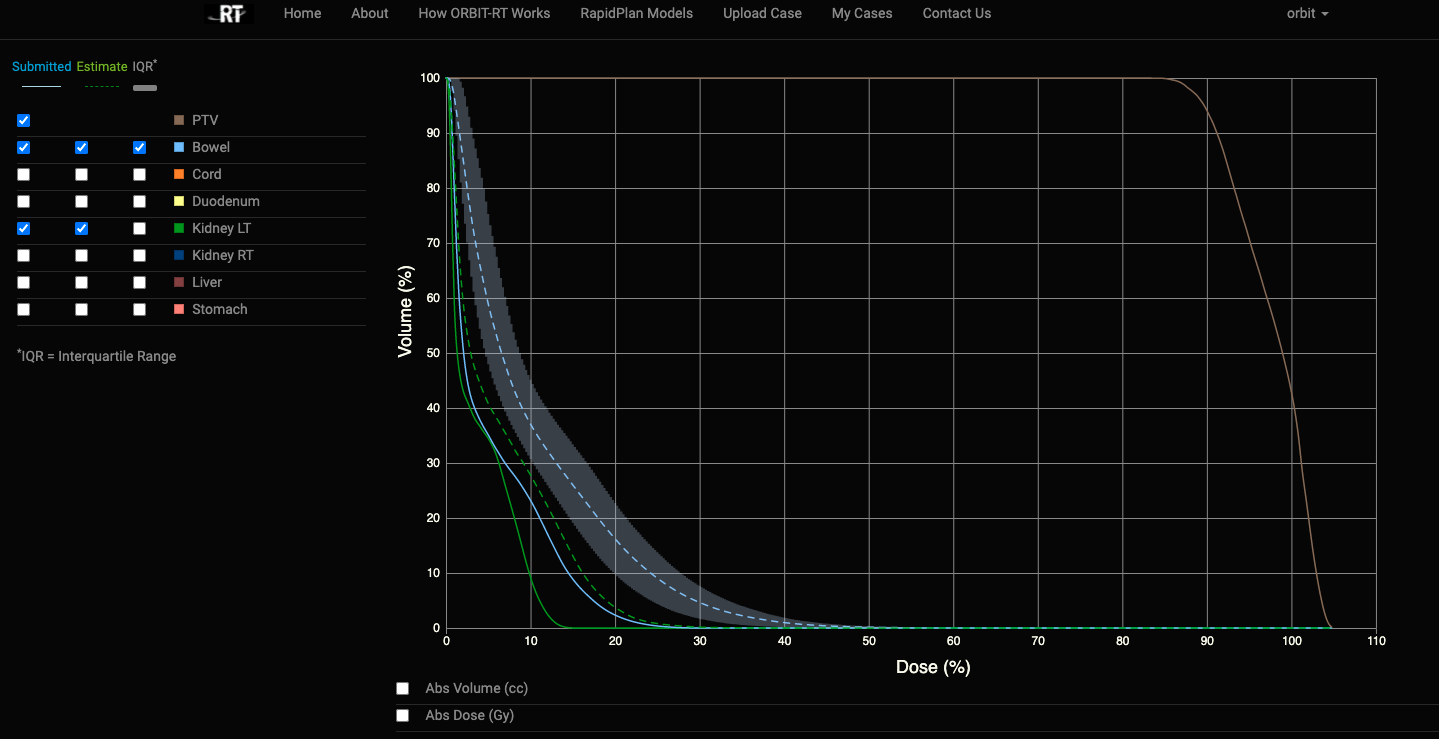Enable the Abs Volume (cc) checkbox
Screen dimensions: 1439x739
(403, 688)
